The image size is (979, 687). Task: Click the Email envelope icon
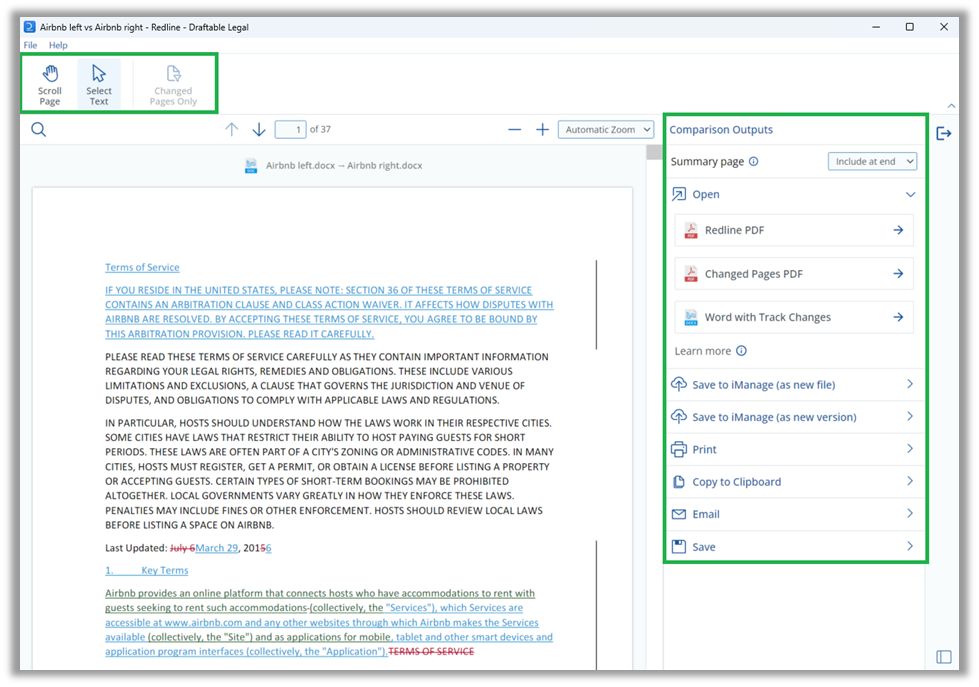[x=679, y=515]
